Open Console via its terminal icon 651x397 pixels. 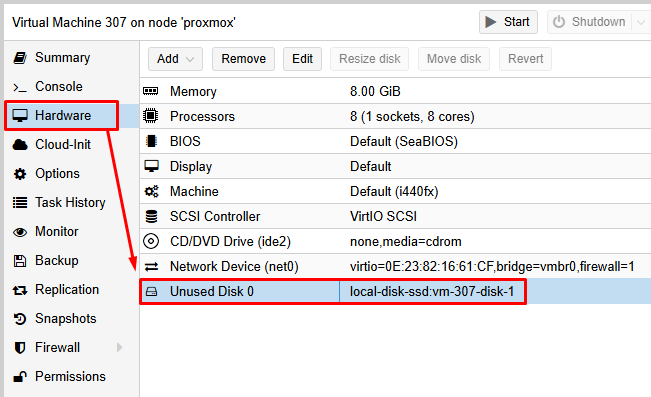coord(20,87)
